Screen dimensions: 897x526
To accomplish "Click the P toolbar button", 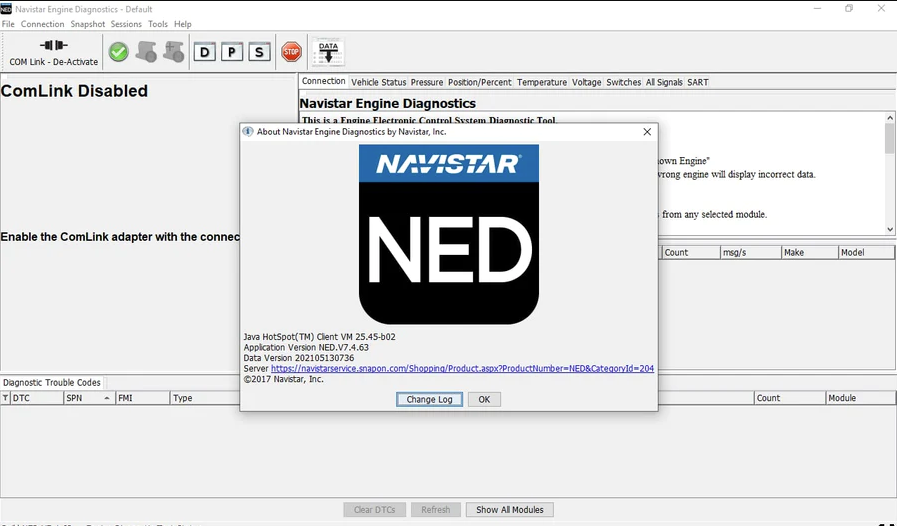I will pos(232,53).
